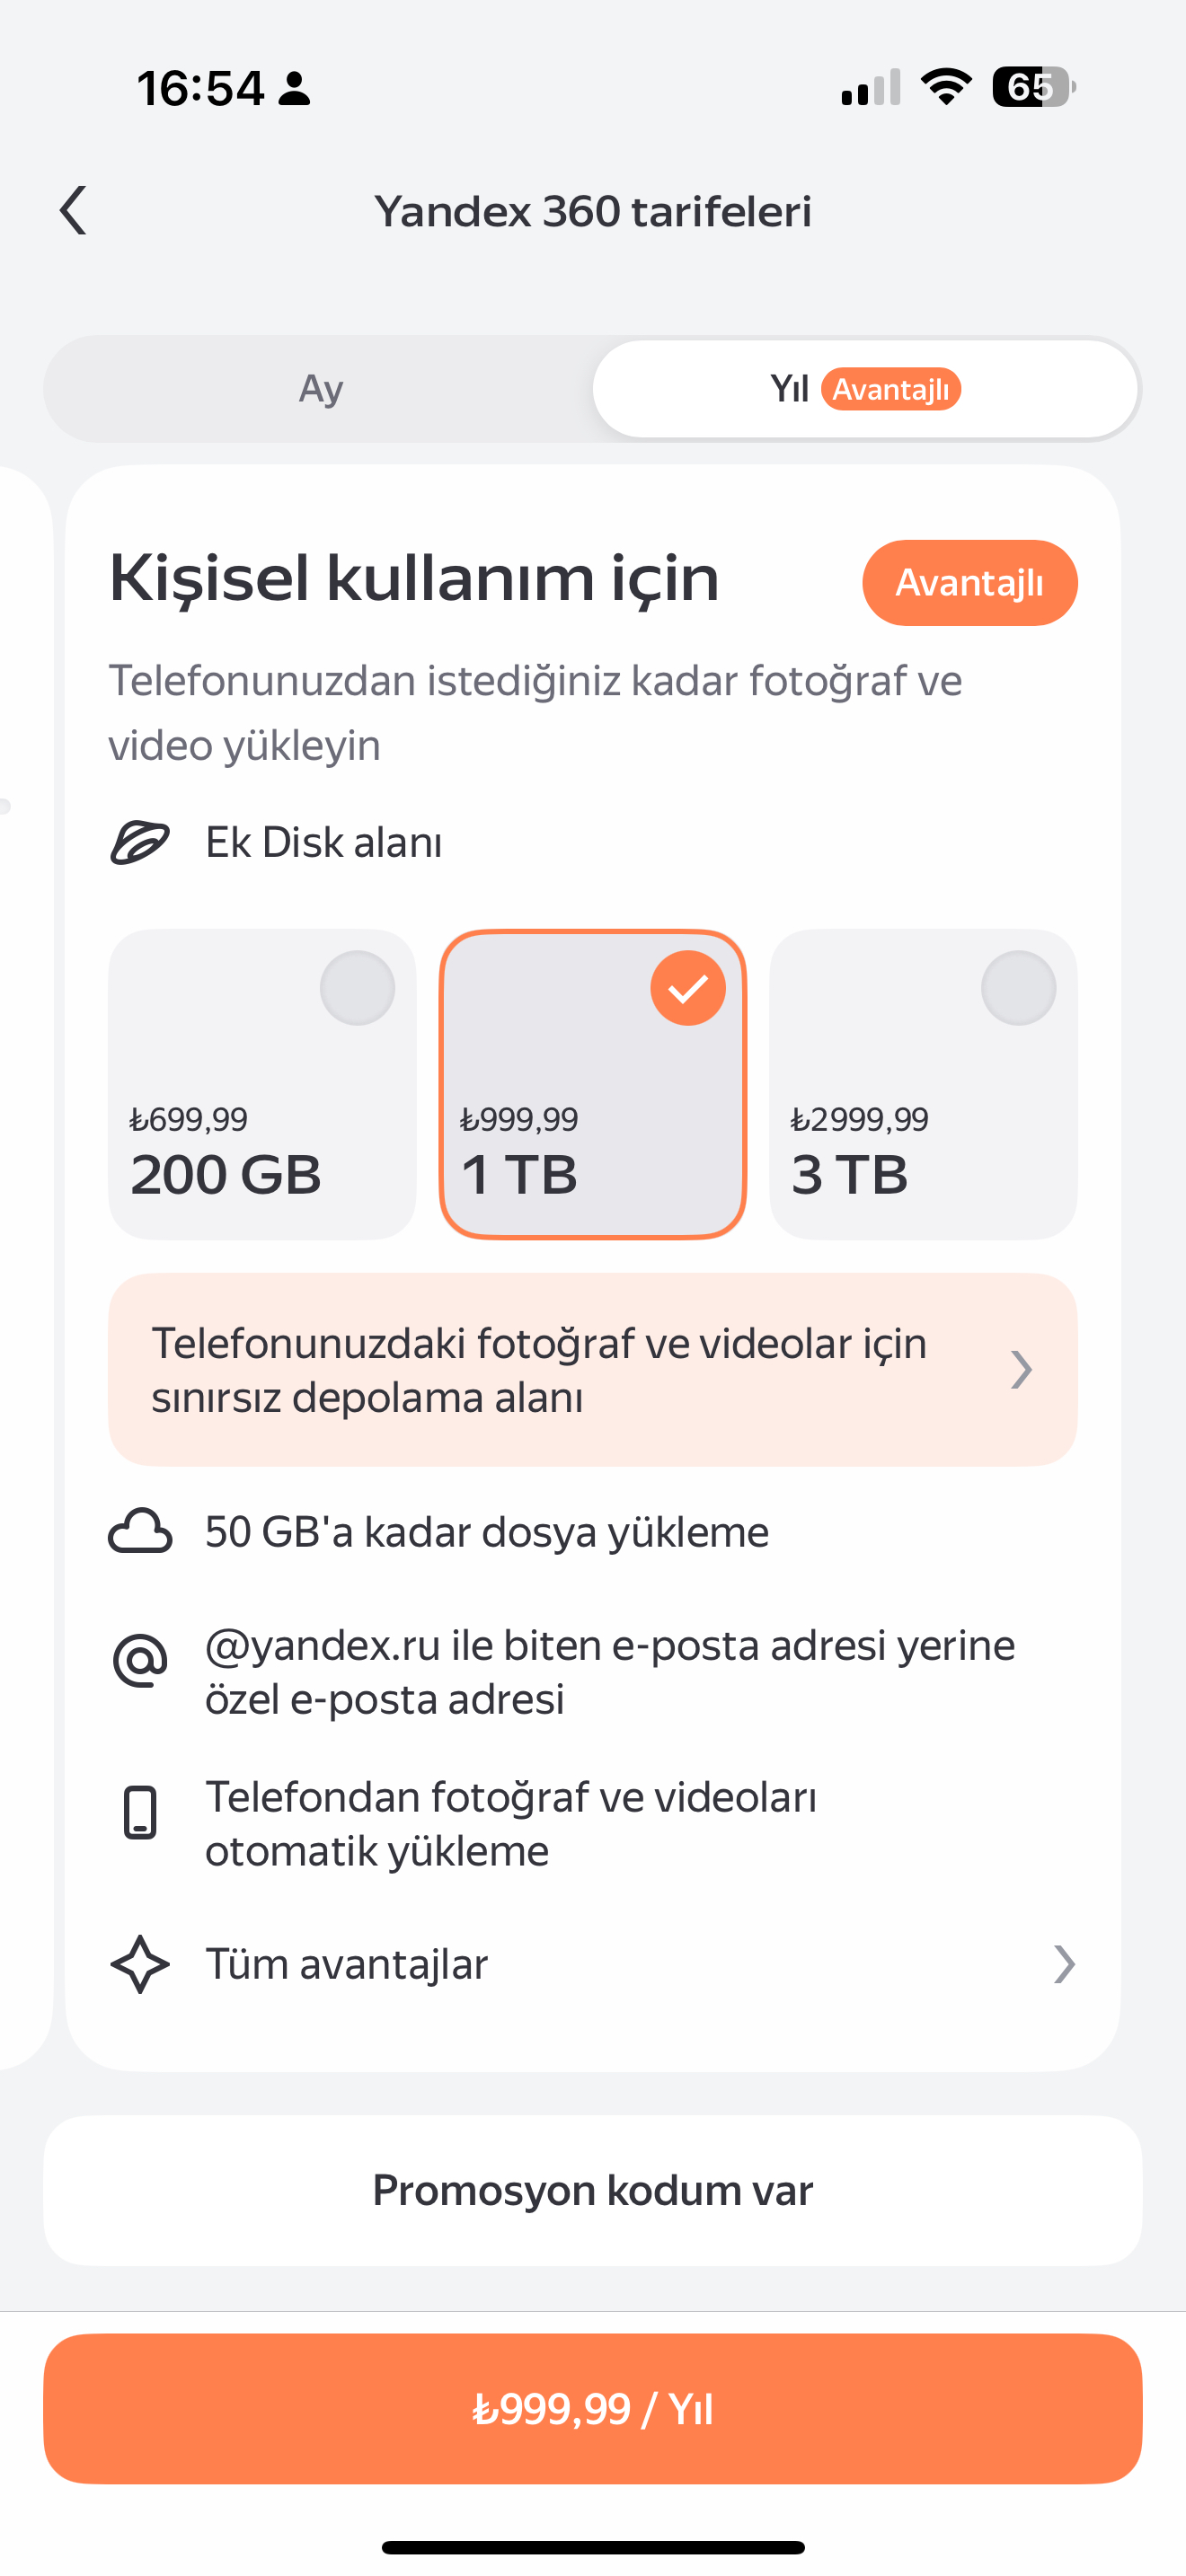Click the Ek Disk alanı disk icon
Viewport: 1186px width, 2576px height.
[140, 842]
